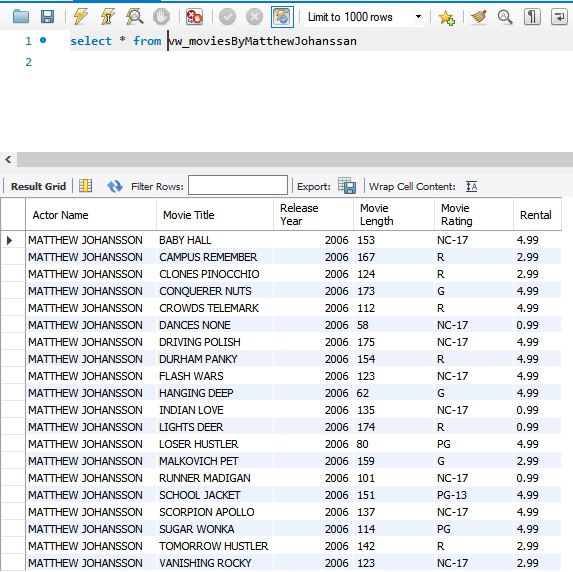Select the current row marker arrow
The image size is (573, 572).
tap(10, 240)
